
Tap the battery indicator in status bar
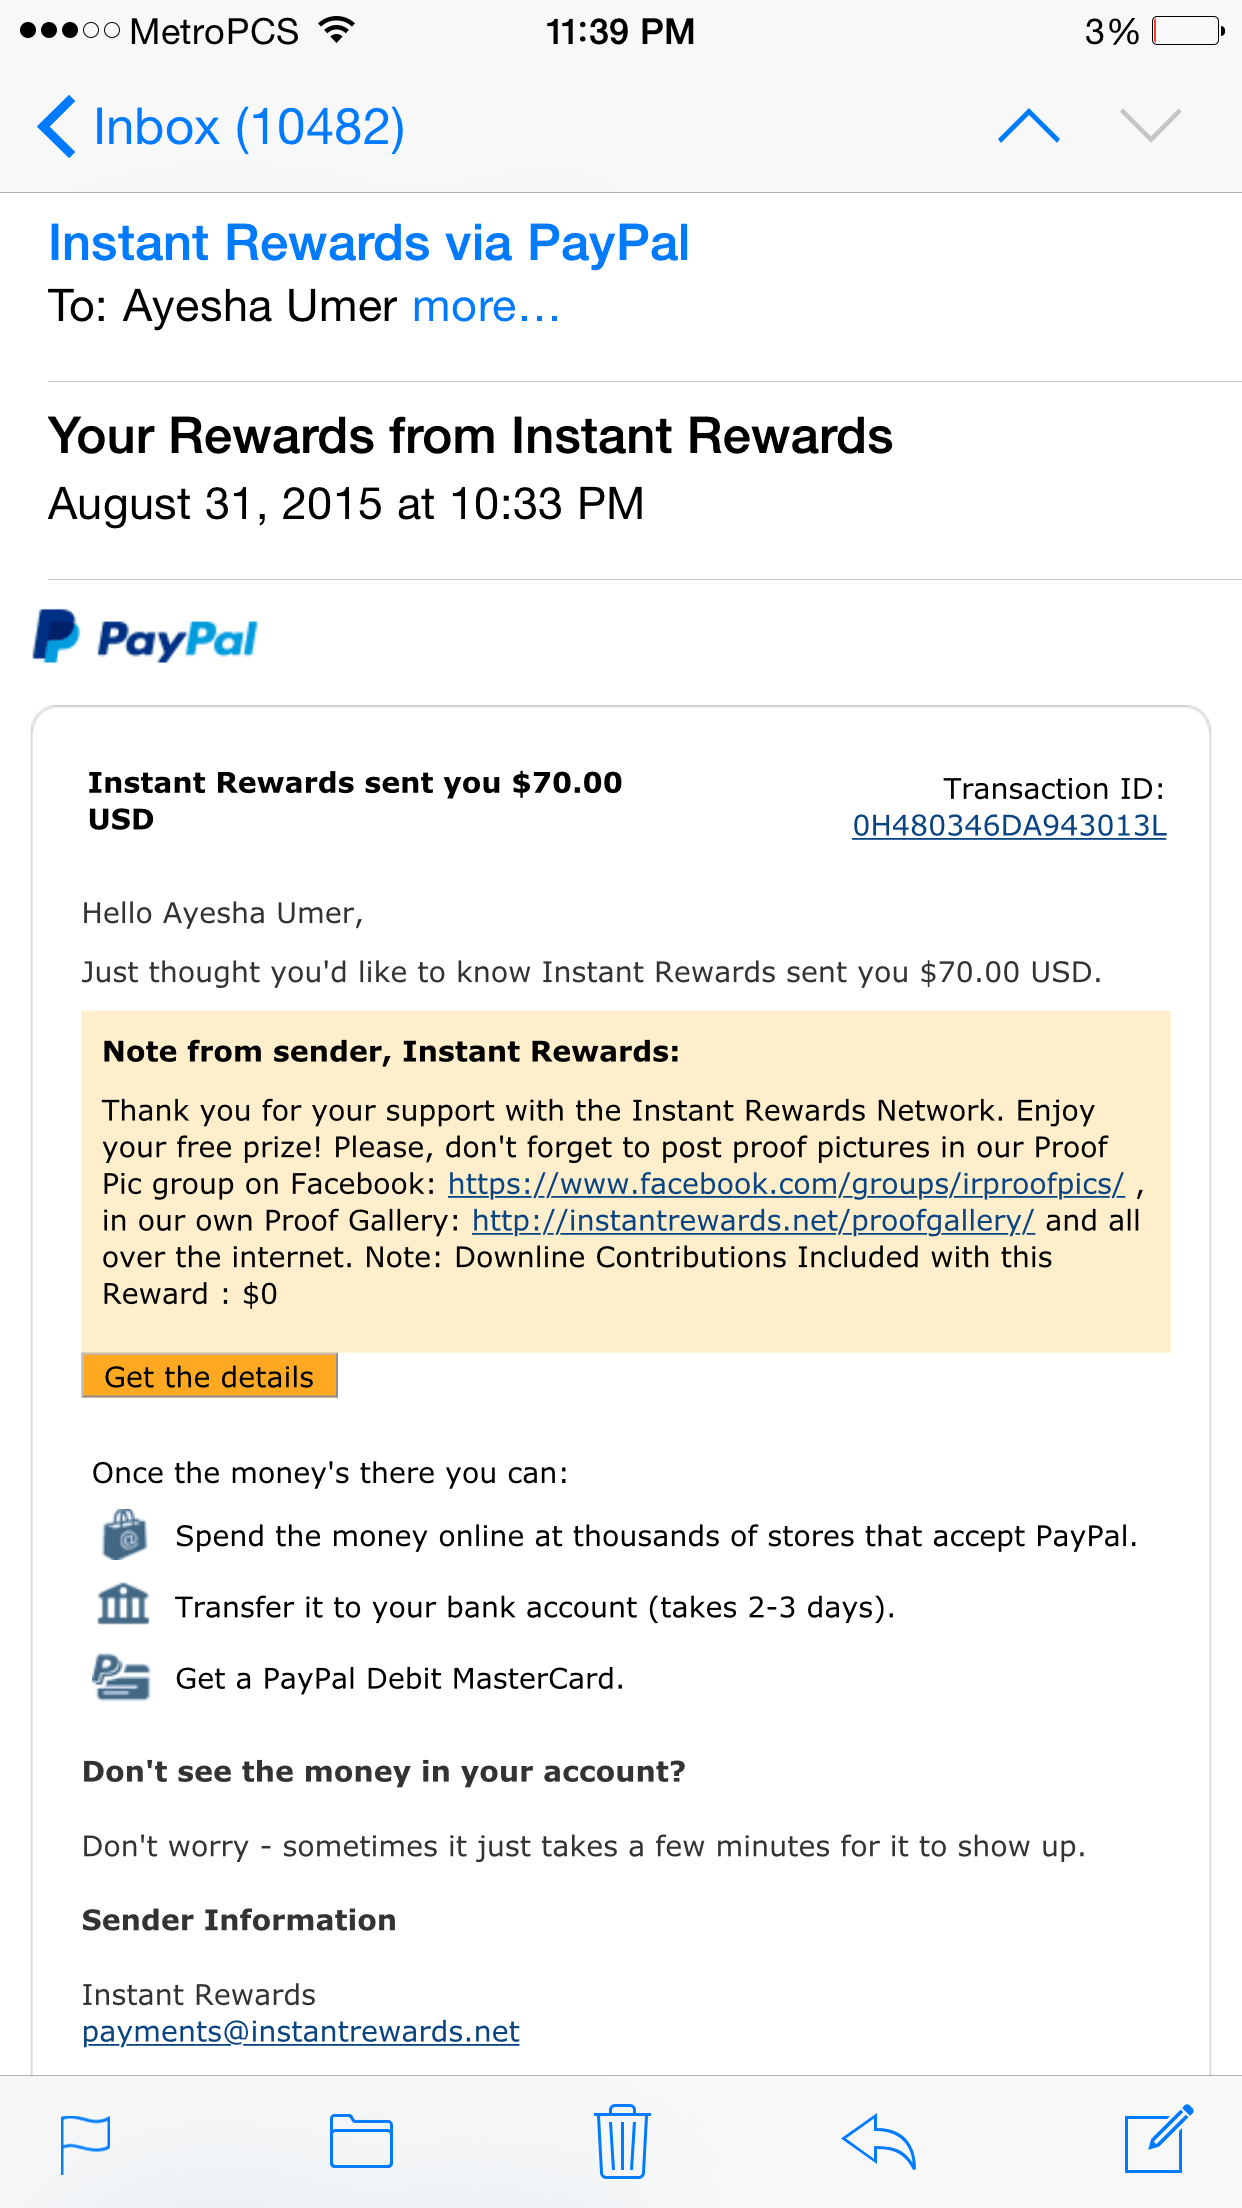point(1188,31)
